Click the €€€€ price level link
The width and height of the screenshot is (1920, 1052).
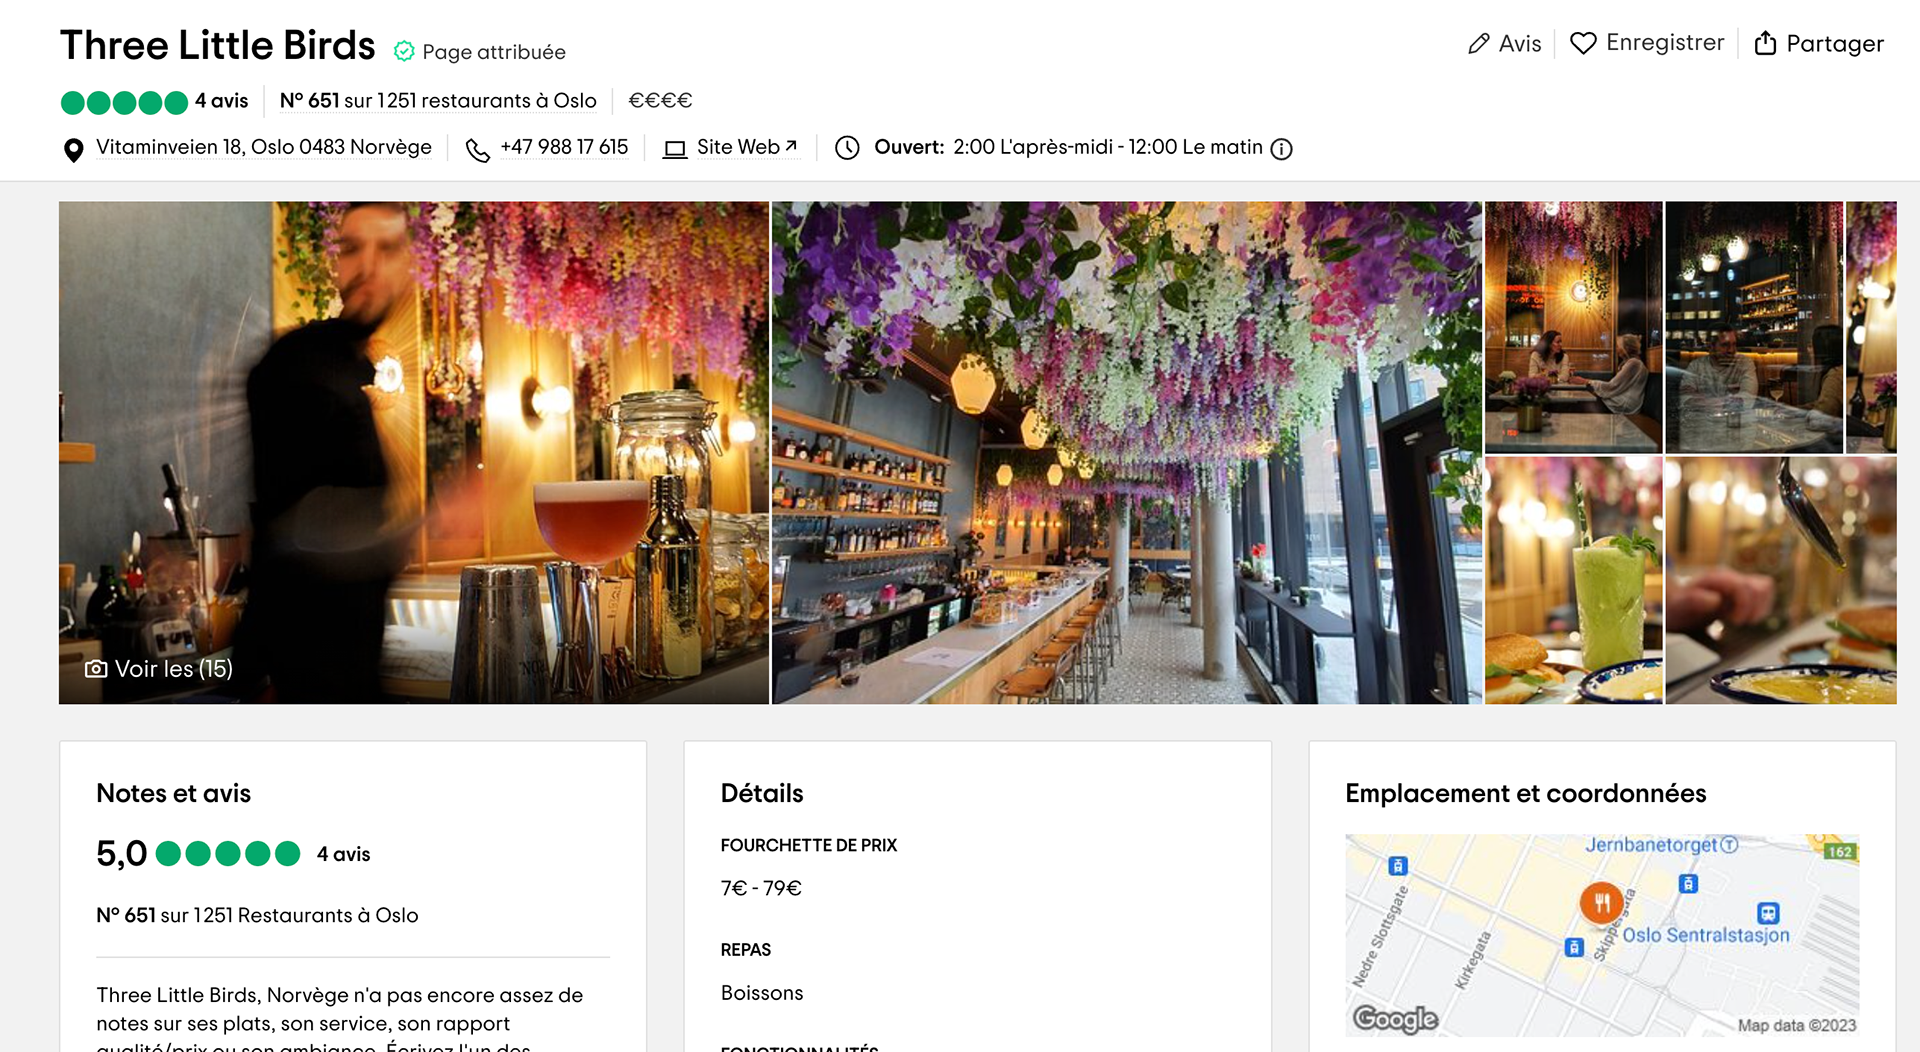pos(660,101)
